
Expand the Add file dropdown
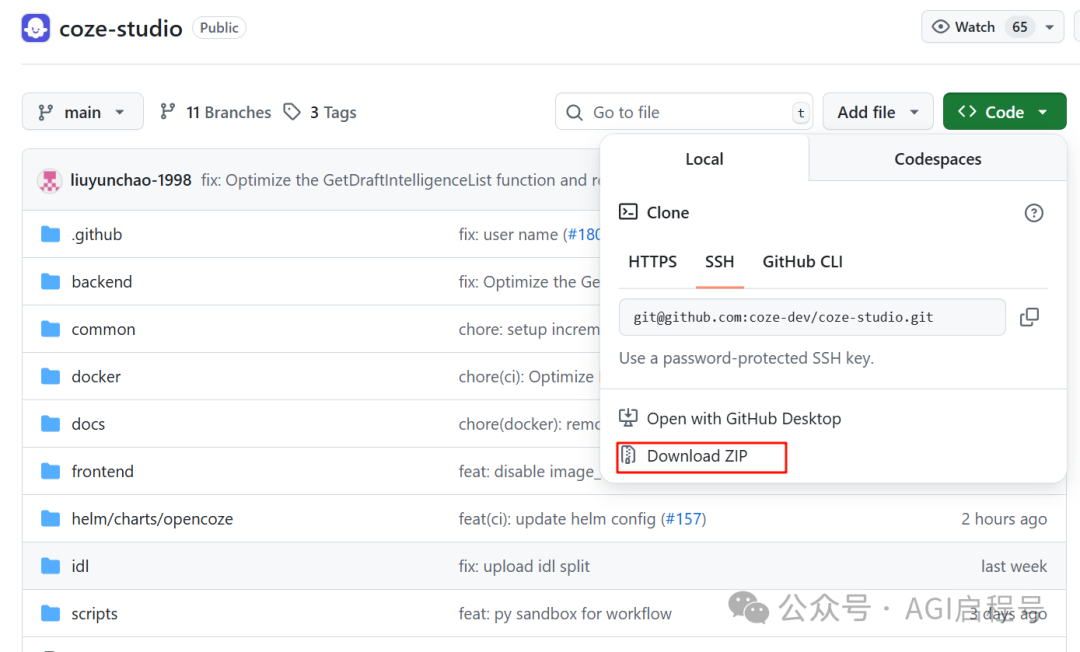coord(878,112)
